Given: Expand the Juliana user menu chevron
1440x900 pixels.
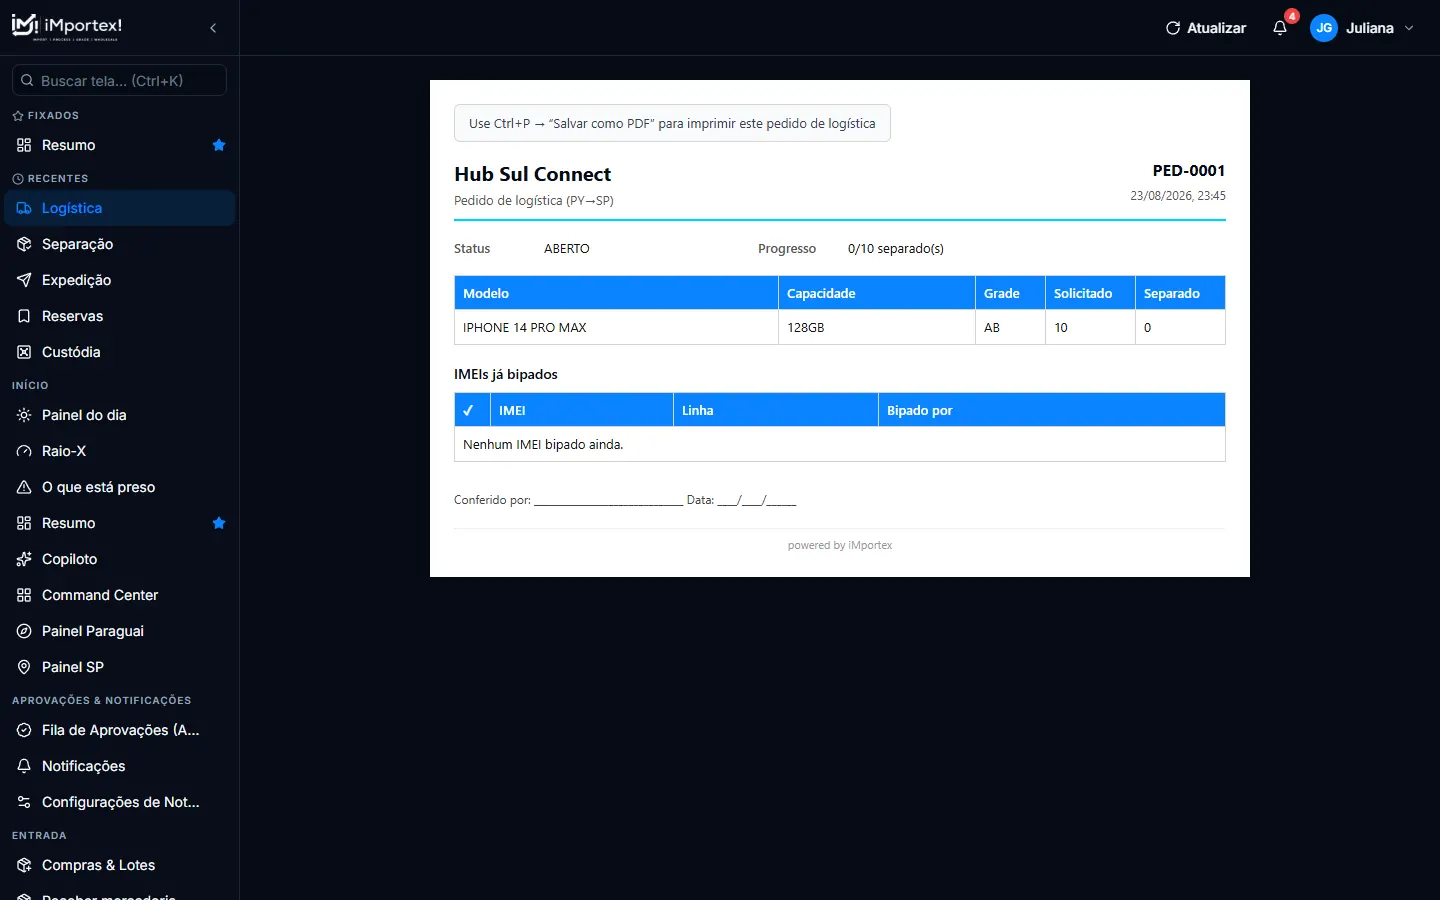Looking at the screenshot, I should (1409, 28).
